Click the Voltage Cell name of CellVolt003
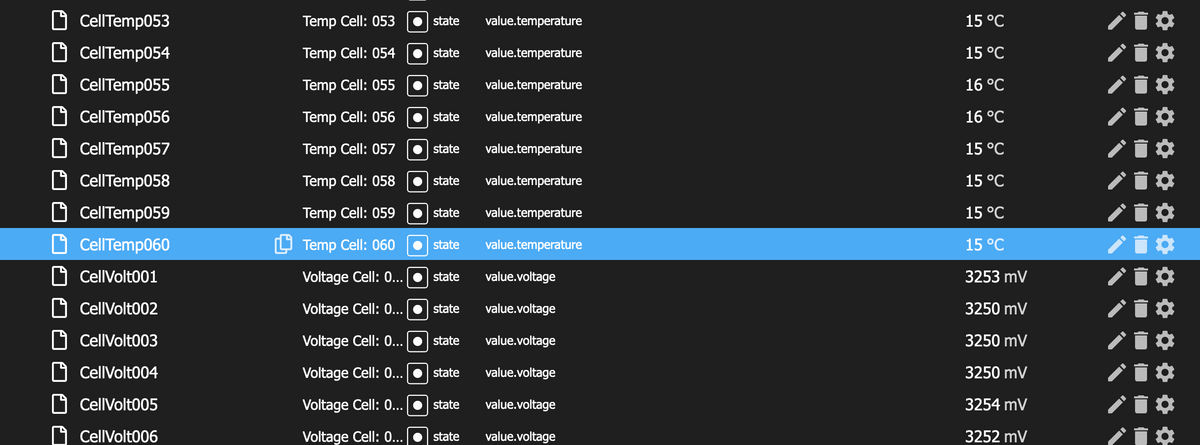 tap(352, 341)
